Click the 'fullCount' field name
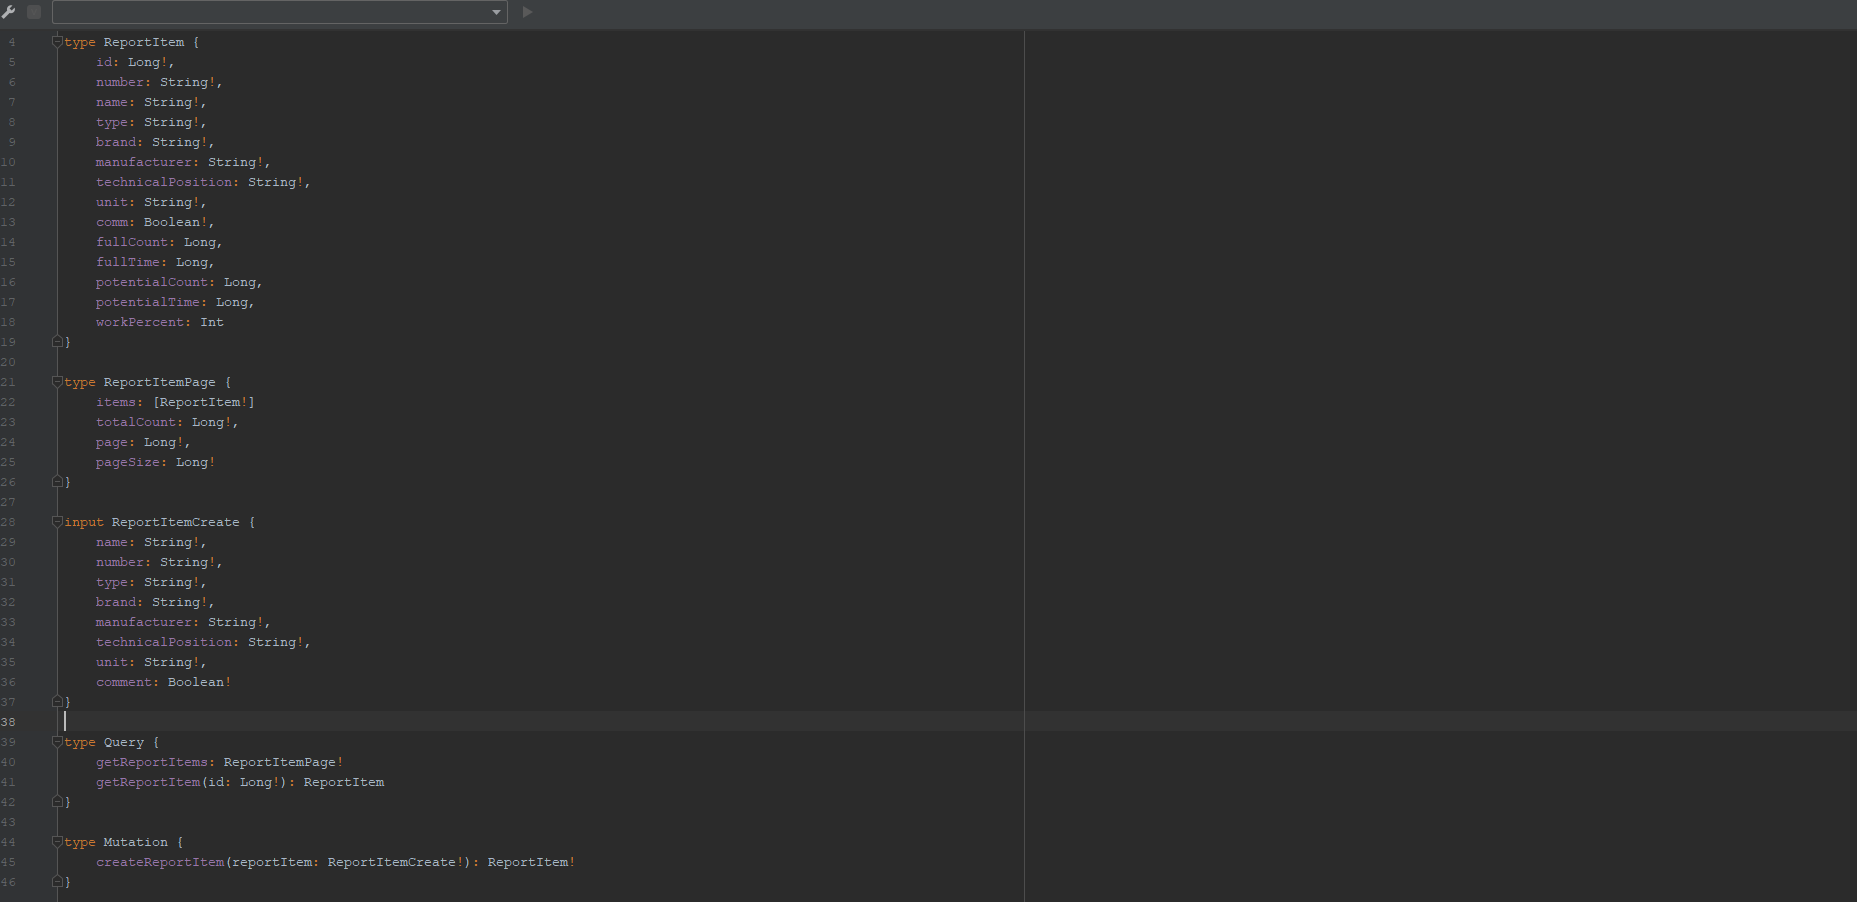Screen dimensions: 1857x902 132,242
